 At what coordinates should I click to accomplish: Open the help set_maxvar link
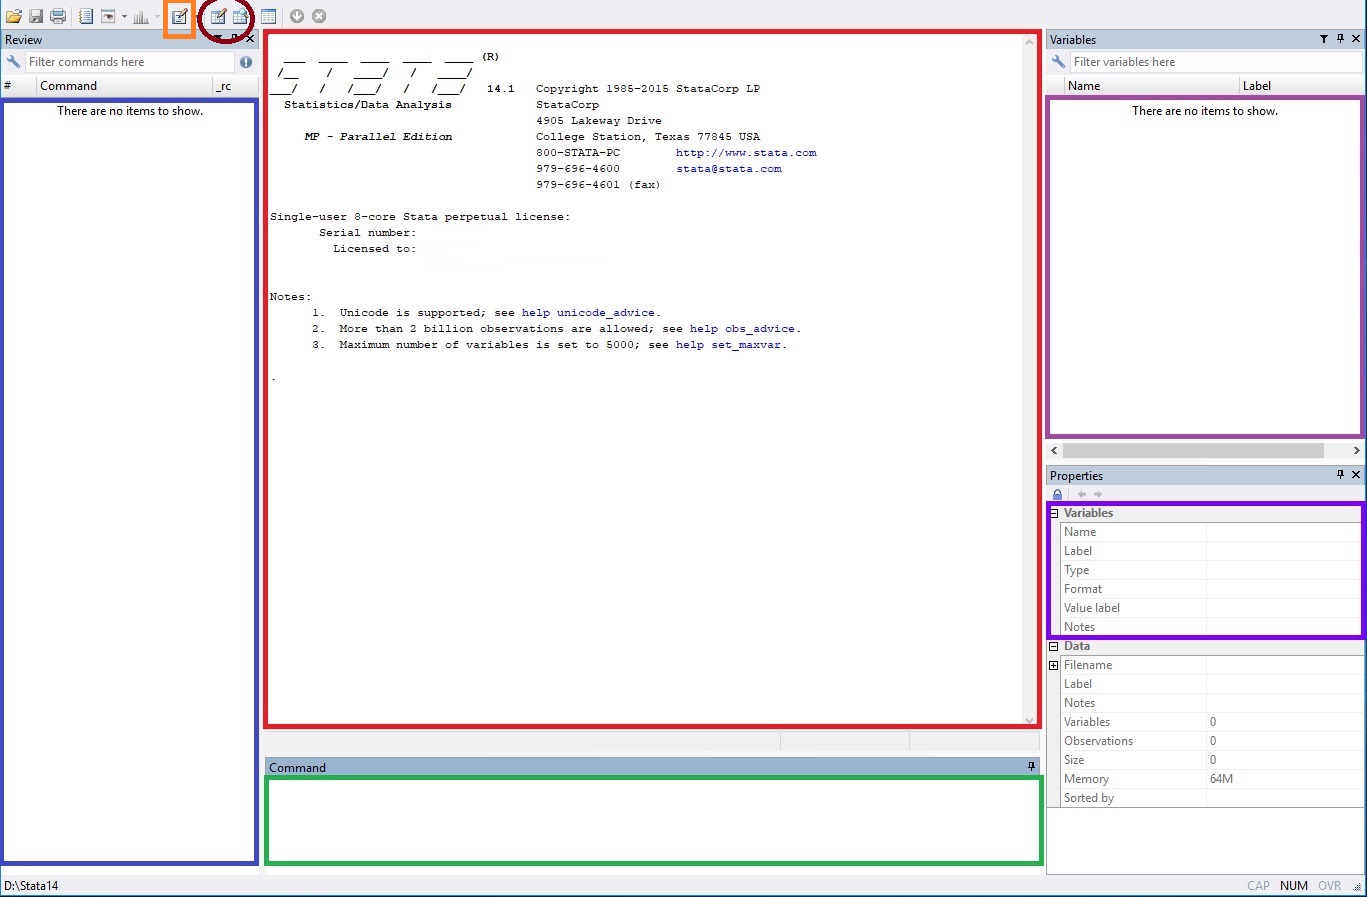pyautogui.click(x=730, y=345)
